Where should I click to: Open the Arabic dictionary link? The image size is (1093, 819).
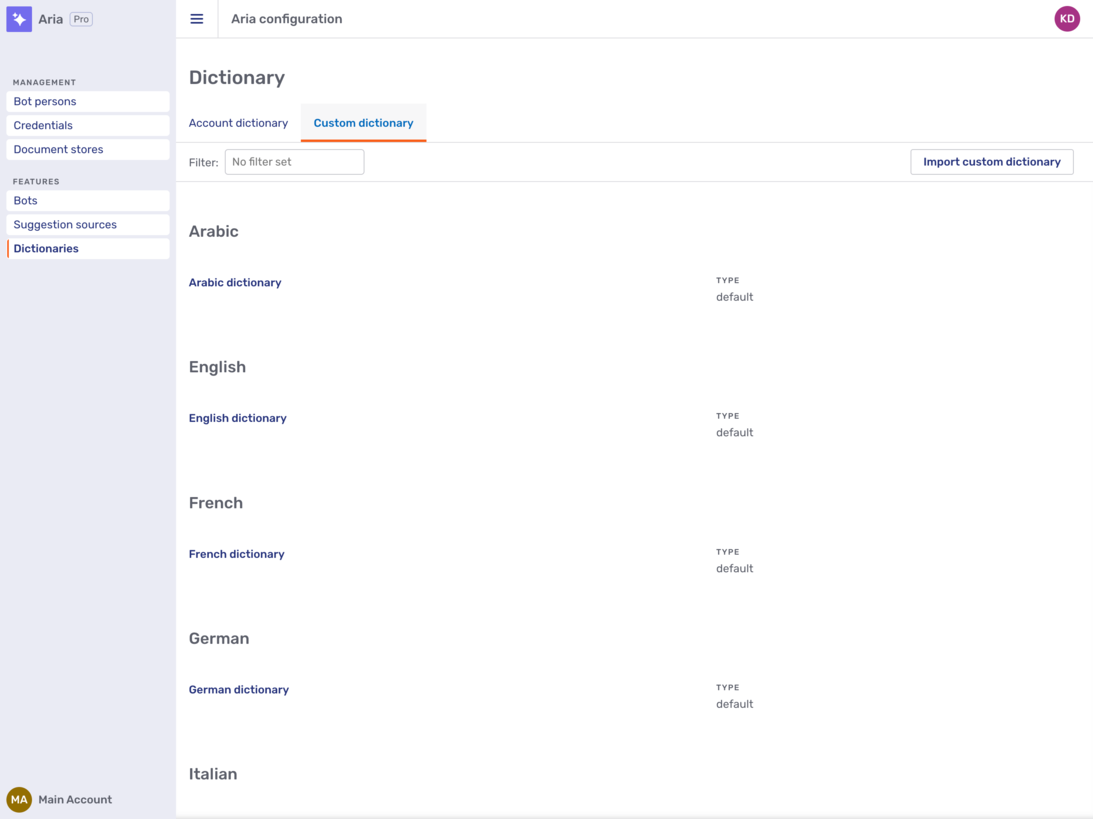(x=235, y=282)
